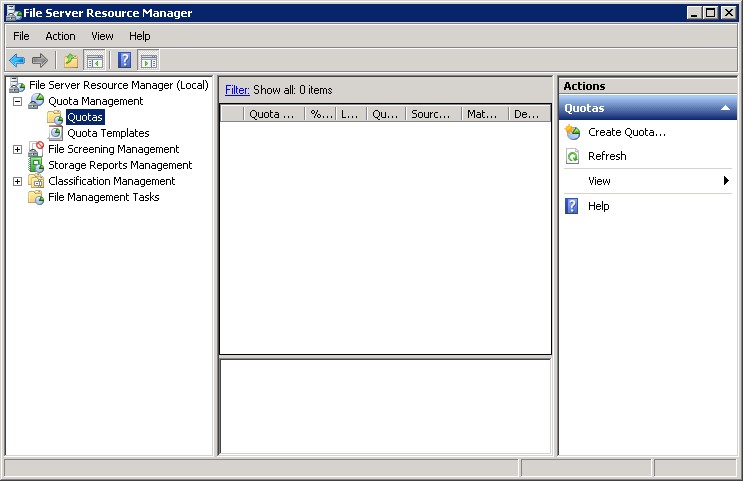Screen dimensions: 743x481
Task: Click the Back arrow toolbar icon
Action: click(x=17, y=60)
